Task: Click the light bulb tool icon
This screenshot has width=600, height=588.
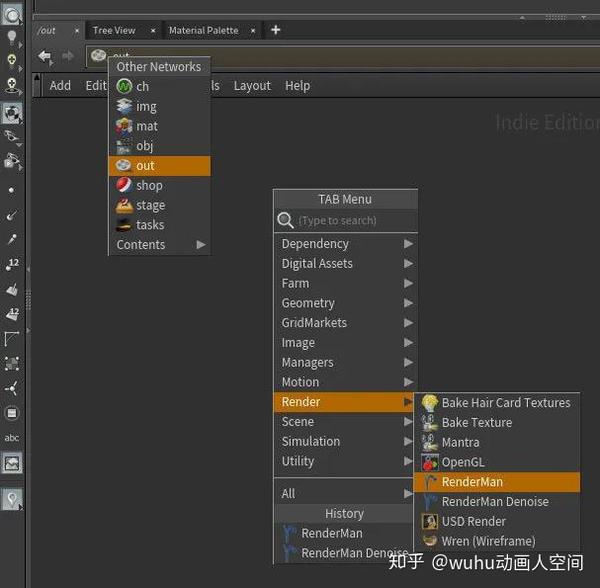Action: (x=12, y=37)
